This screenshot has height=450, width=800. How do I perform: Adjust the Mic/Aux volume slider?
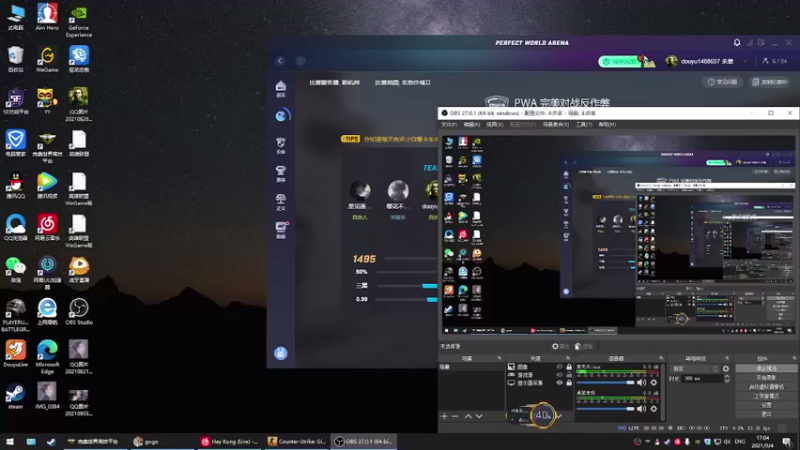606,383
